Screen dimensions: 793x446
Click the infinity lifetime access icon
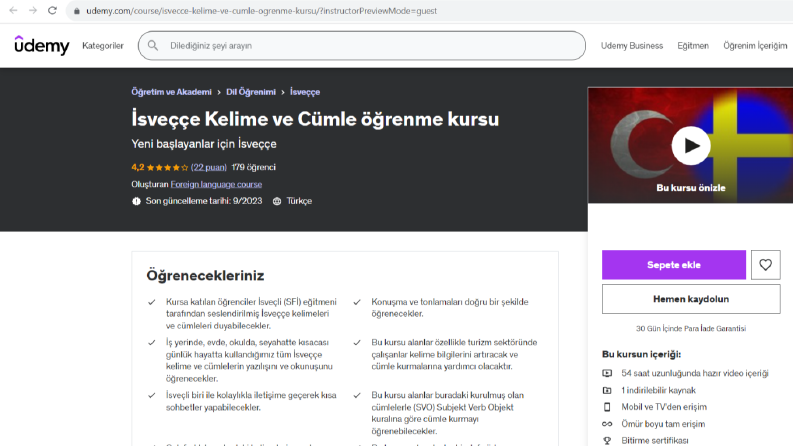[x=607, y=424]
